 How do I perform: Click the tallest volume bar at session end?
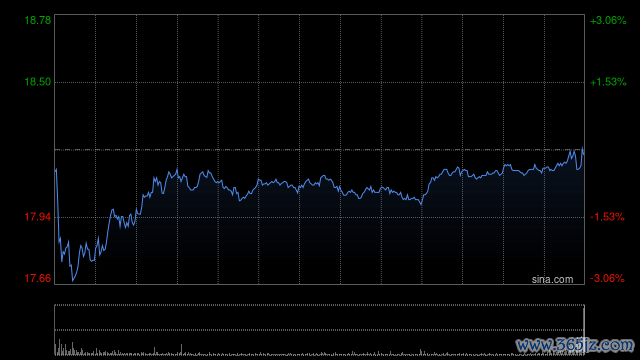click(x=584, y=330)
